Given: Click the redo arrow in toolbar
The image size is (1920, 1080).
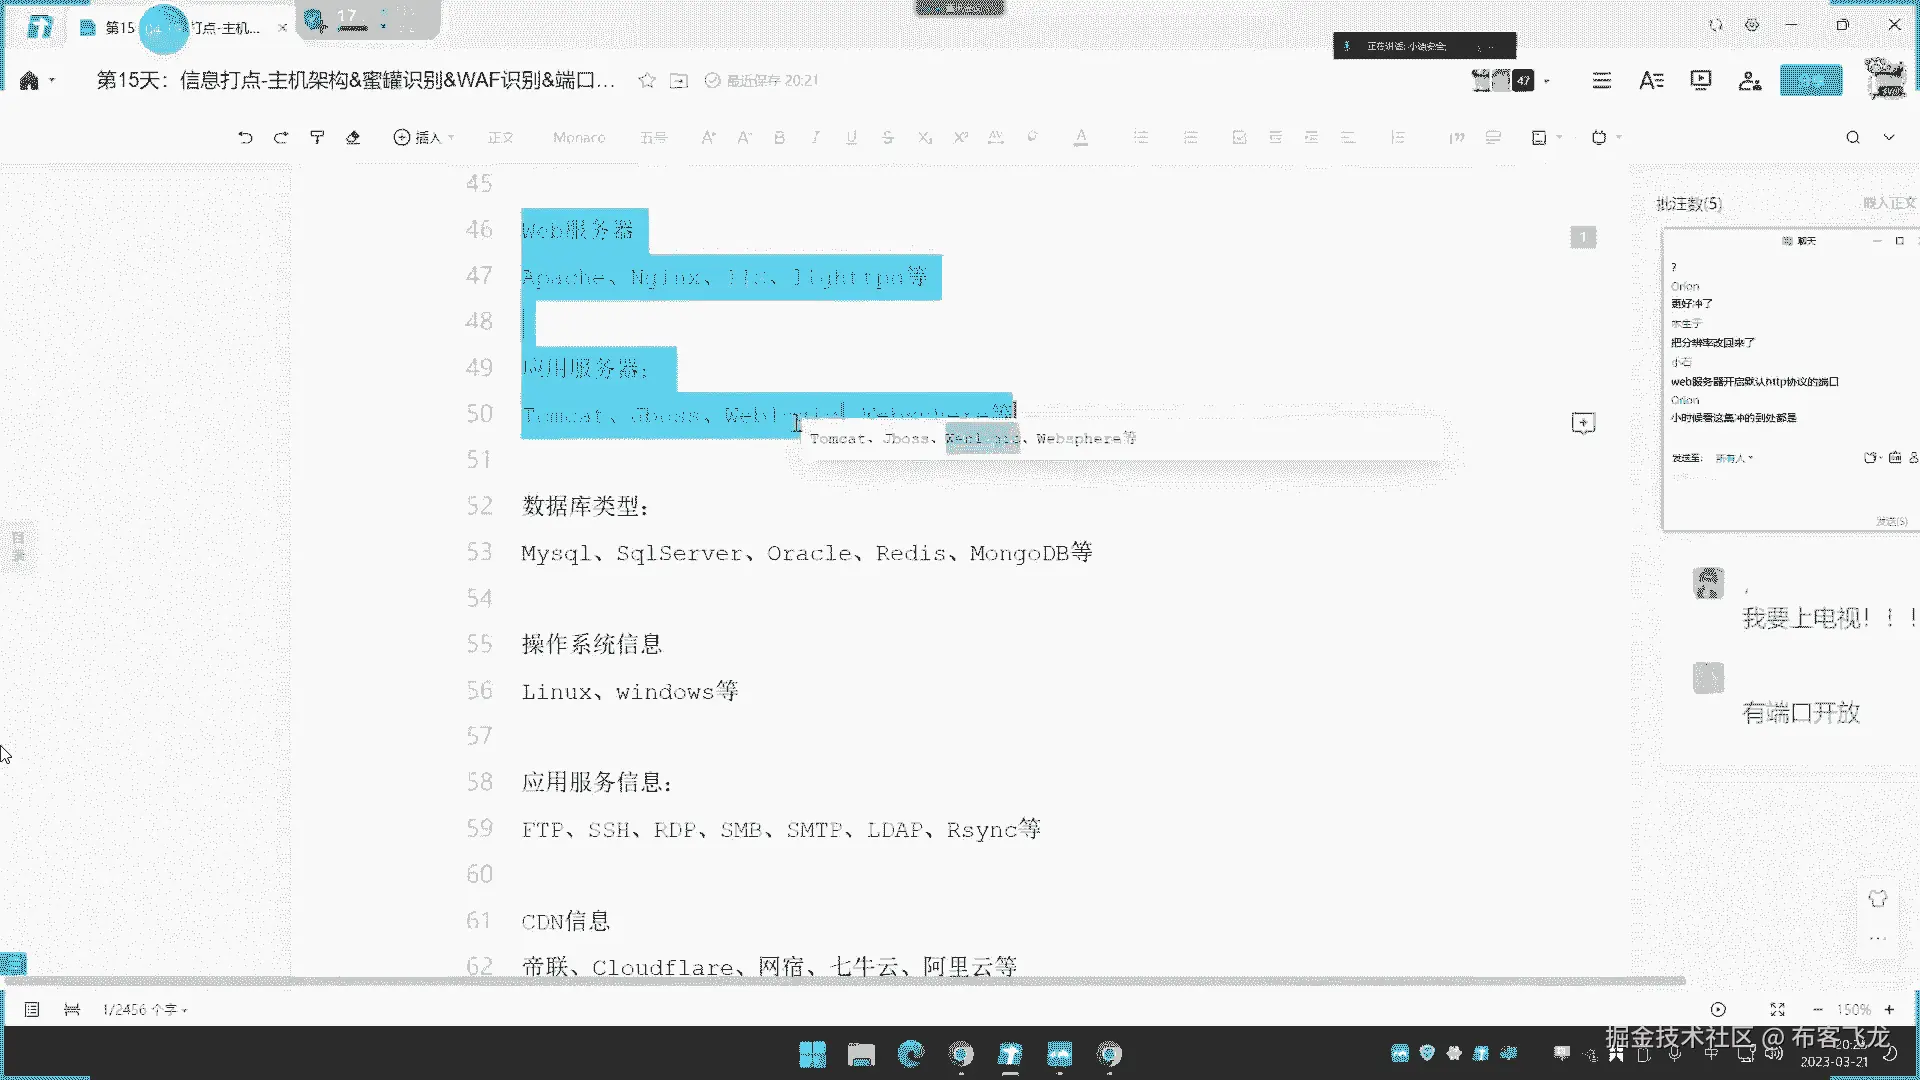Looking at the screenshot, I should [x=281, y=138].
